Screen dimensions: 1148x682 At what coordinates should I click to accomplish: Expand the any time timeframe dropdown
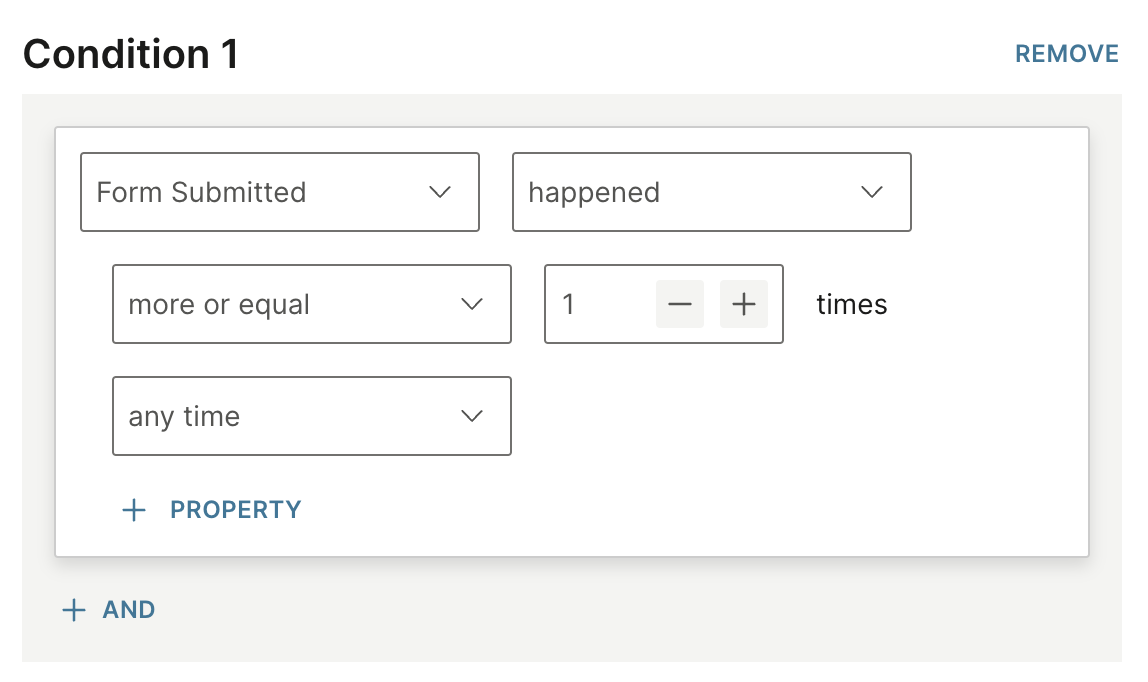tap(311, 416)
